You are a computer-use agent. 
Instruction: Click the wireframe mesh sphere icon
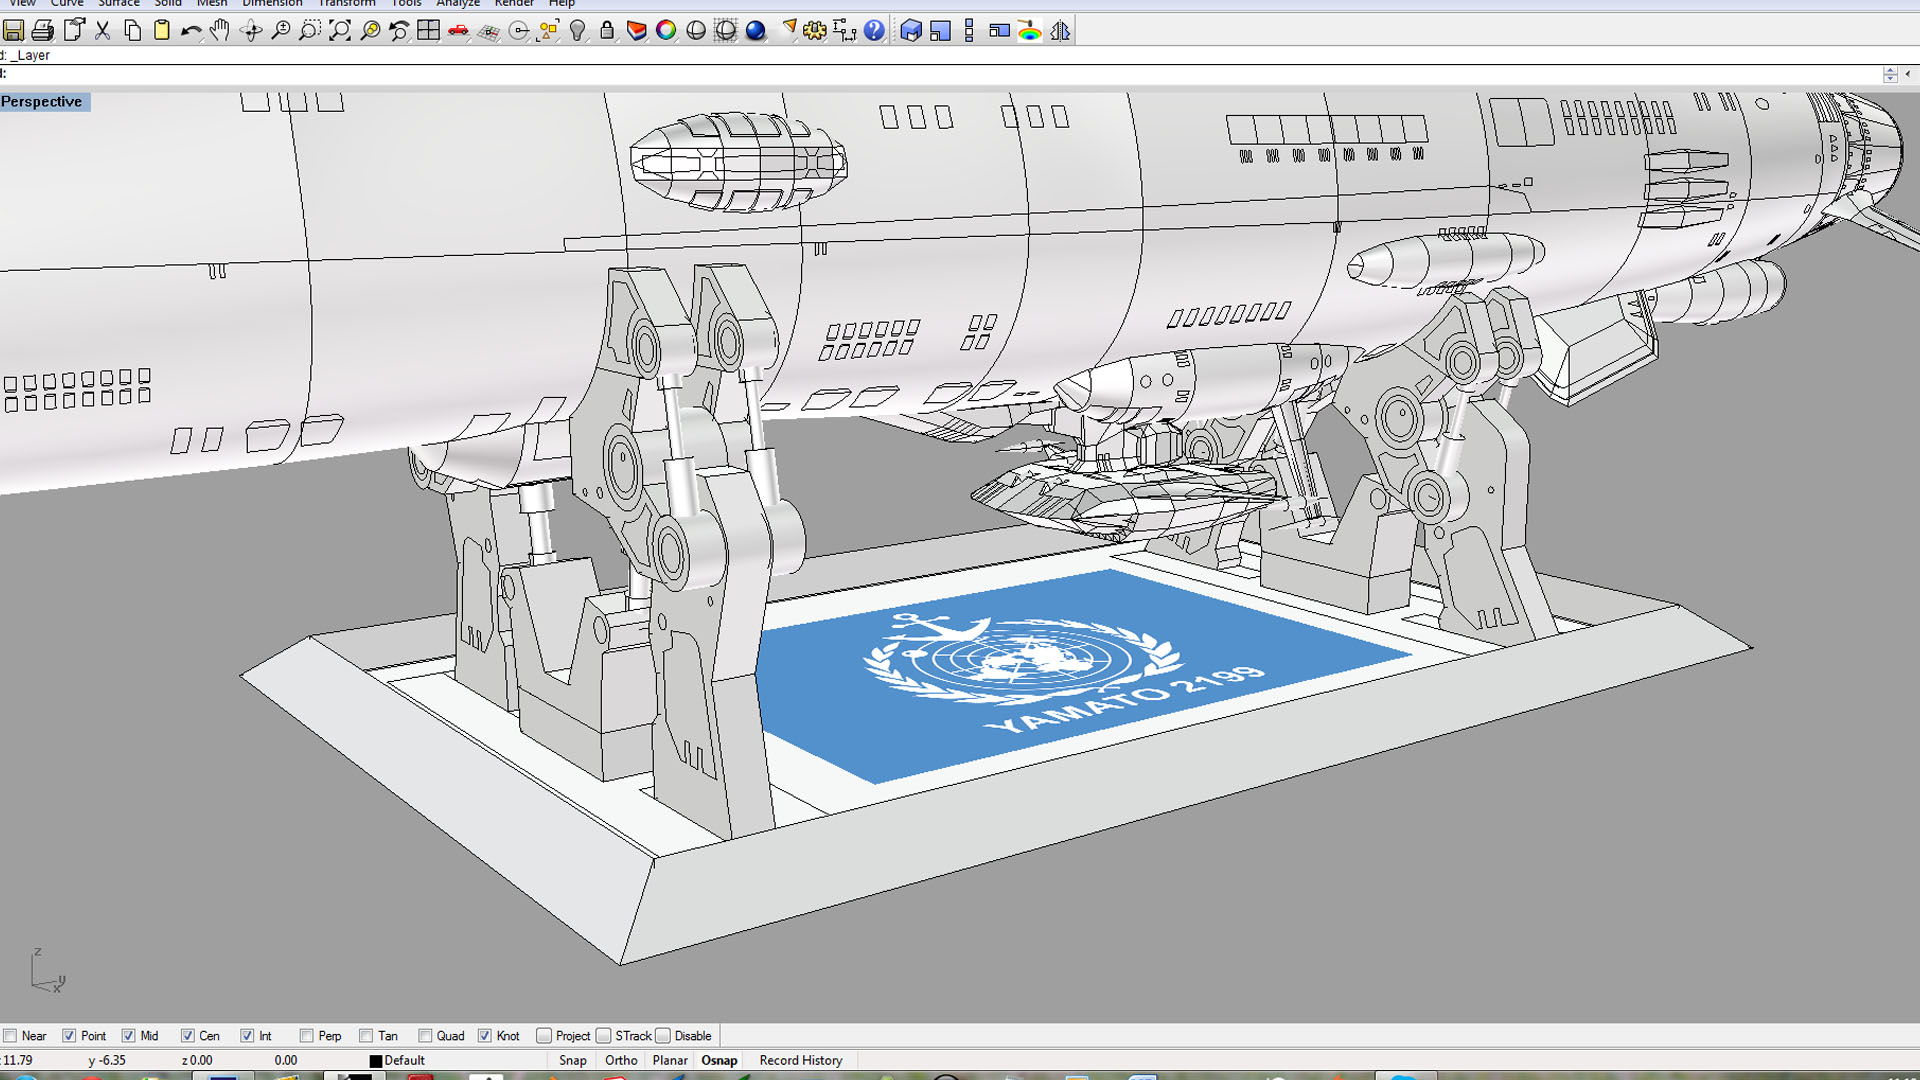[726, 31]
